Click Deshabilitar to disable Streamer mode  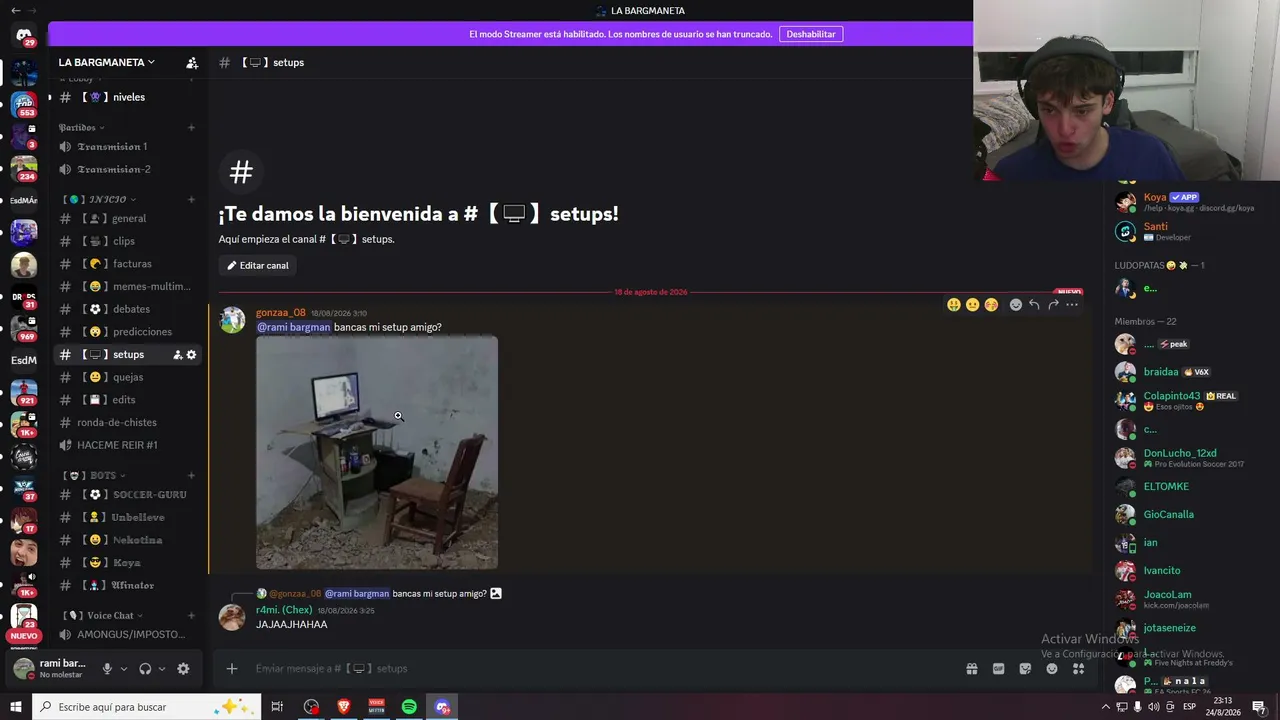[x=811, y=34]
